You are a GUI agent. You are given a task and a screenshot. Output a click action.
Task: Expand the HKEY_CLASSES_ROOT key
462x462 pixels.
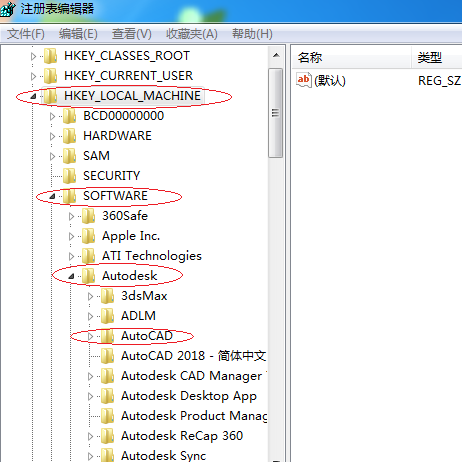pos(33,56)
